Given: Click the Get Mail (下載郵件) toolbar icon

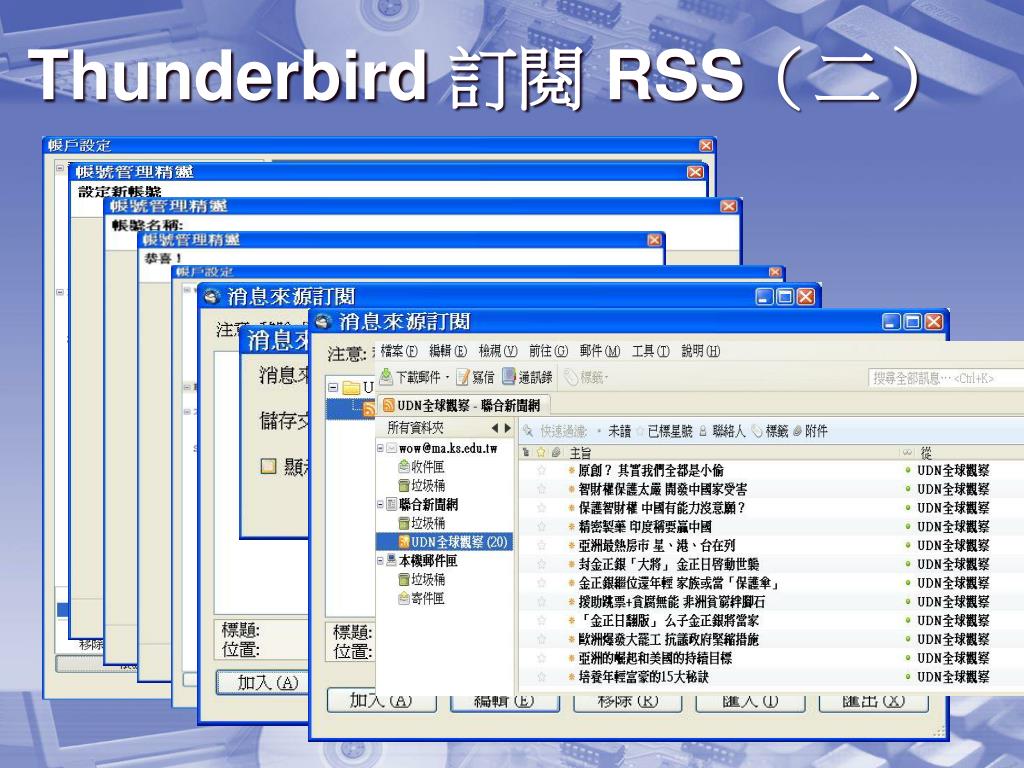Looking at the screenshot, I should coord(386,377).
